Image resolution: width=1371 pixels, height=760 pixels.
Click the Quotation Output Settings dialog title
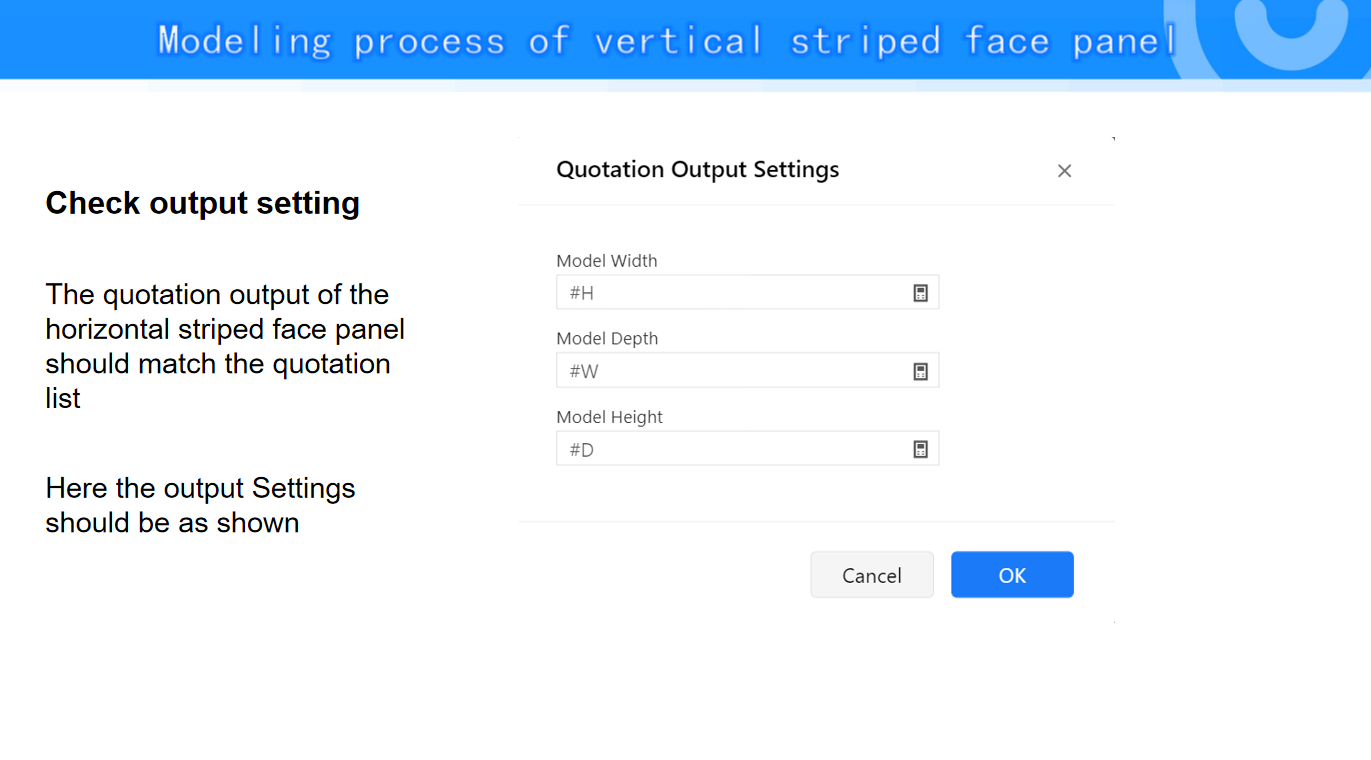[x=697, y=170]
